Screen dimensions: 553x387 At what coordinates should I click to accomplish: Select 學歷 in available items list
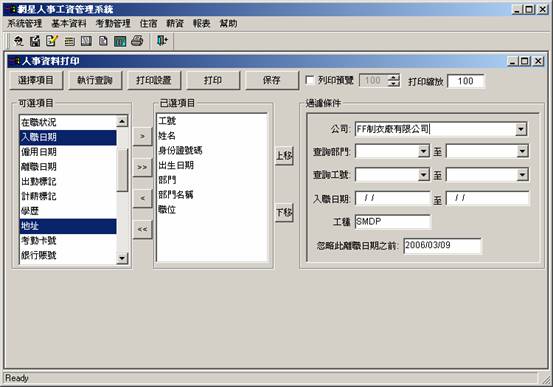pos(68,211)
